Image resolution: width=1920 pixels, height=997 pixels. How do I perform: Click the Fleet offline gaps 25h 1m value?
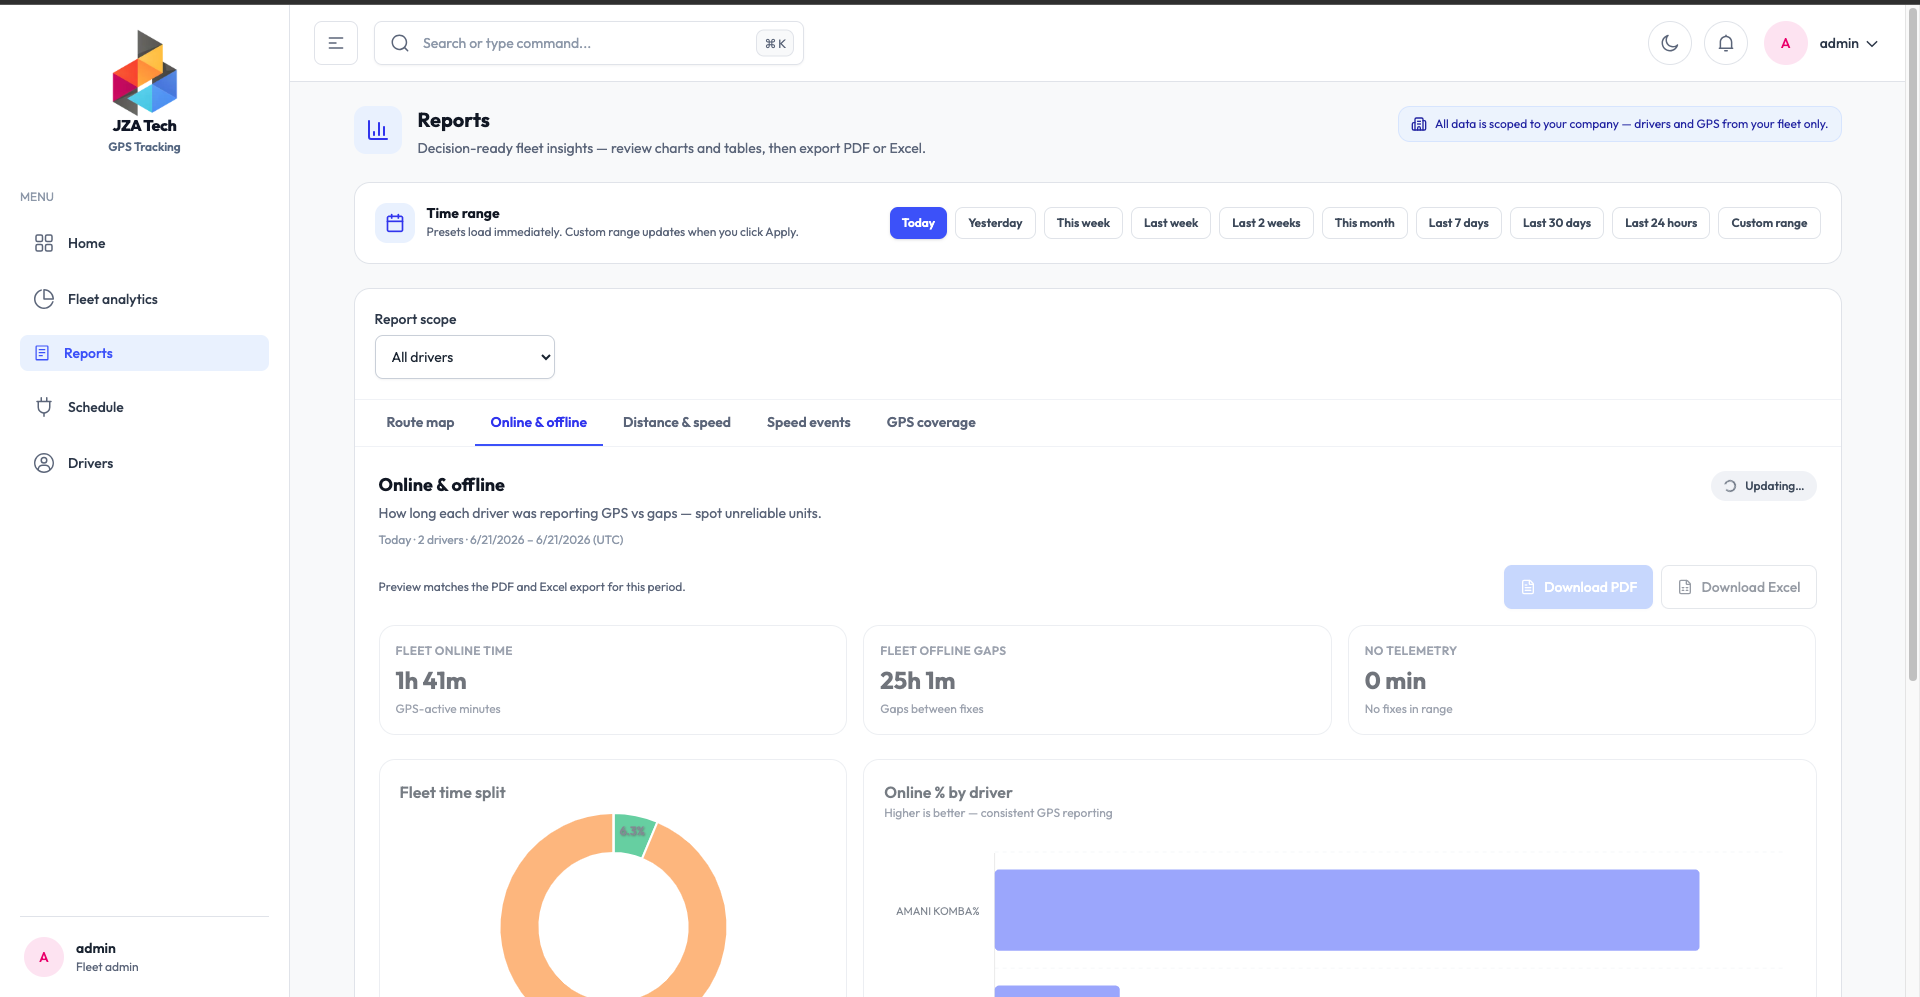point(917,681)
